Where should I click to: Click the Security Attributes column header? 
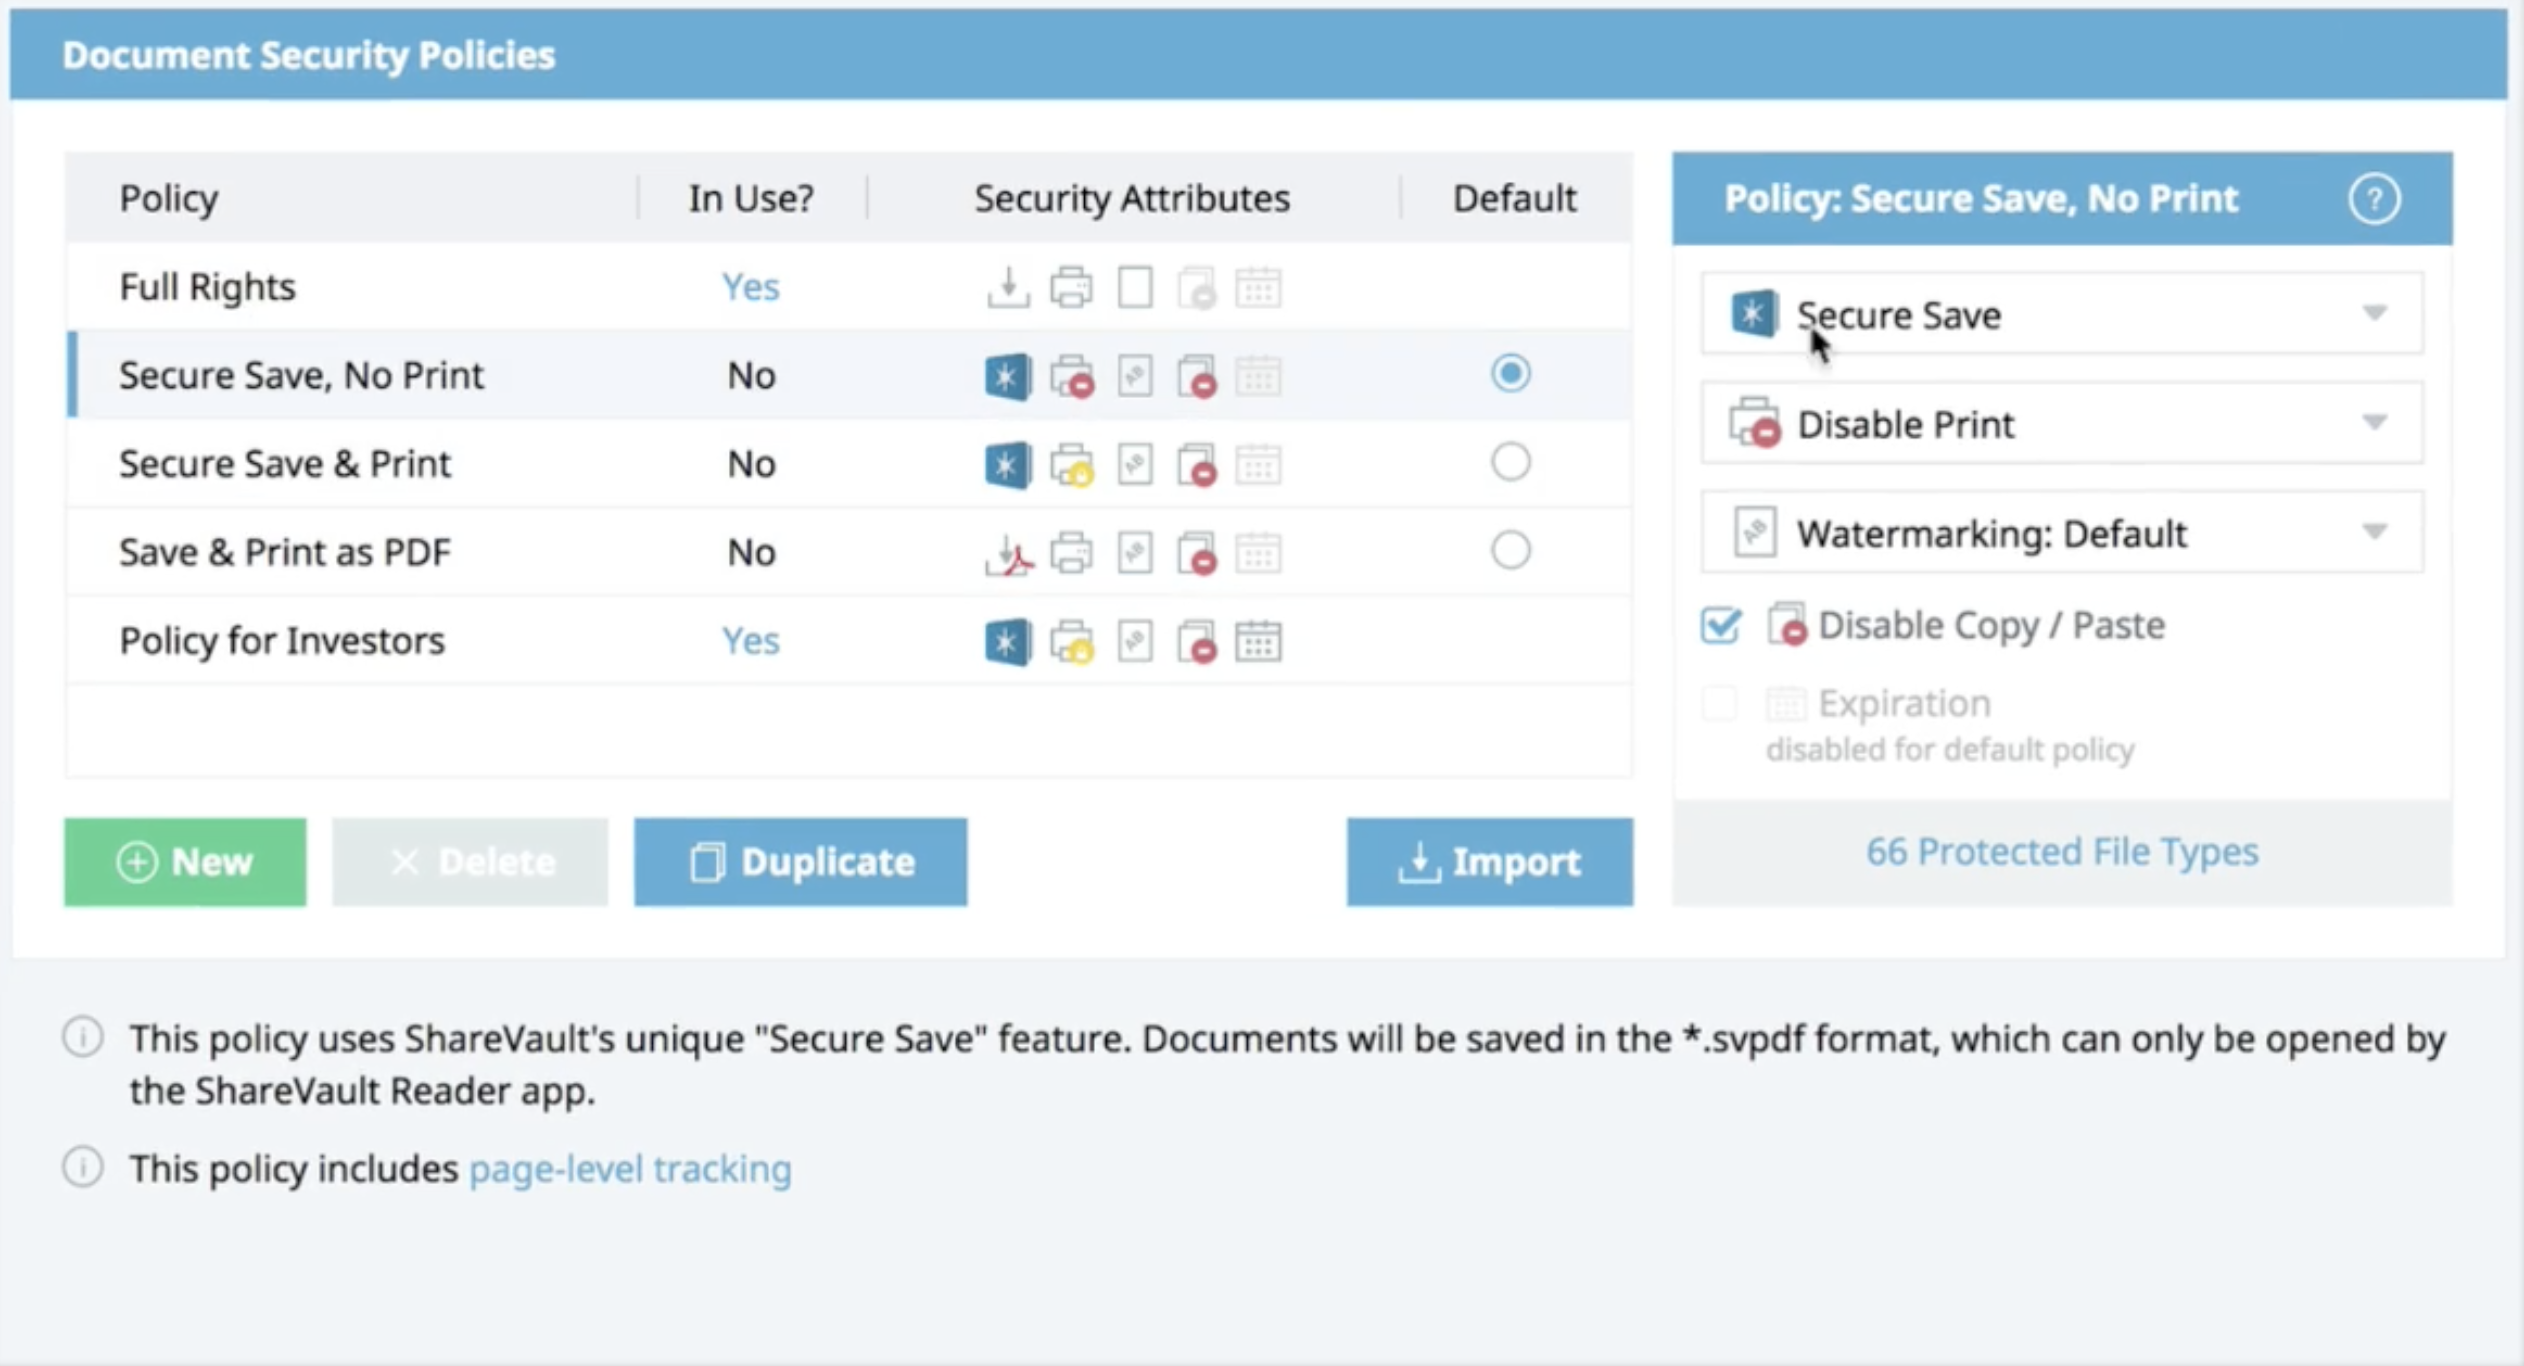tap(1132, 198)
